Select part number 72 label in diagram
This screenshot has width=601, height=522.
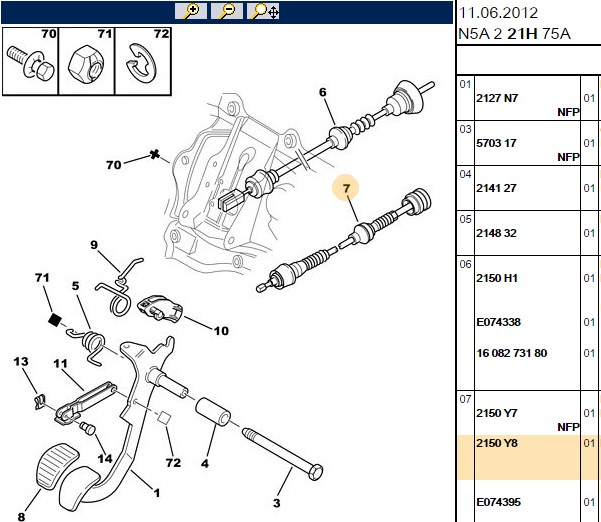click(x=173, y=463)
